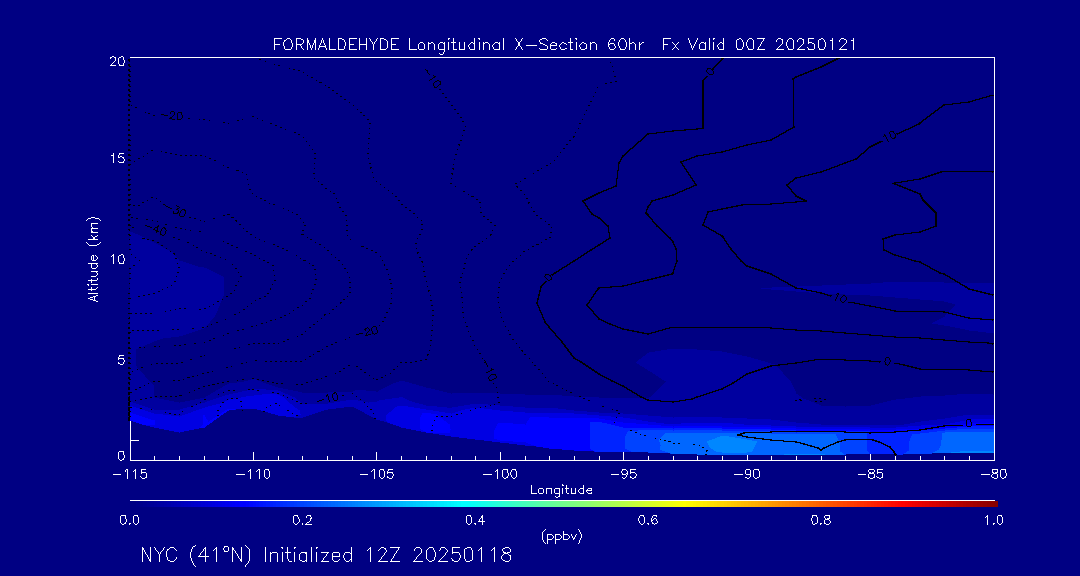1080x576 pixels.
Task: Click longitude tick label -105
Action: pos(377,475)
